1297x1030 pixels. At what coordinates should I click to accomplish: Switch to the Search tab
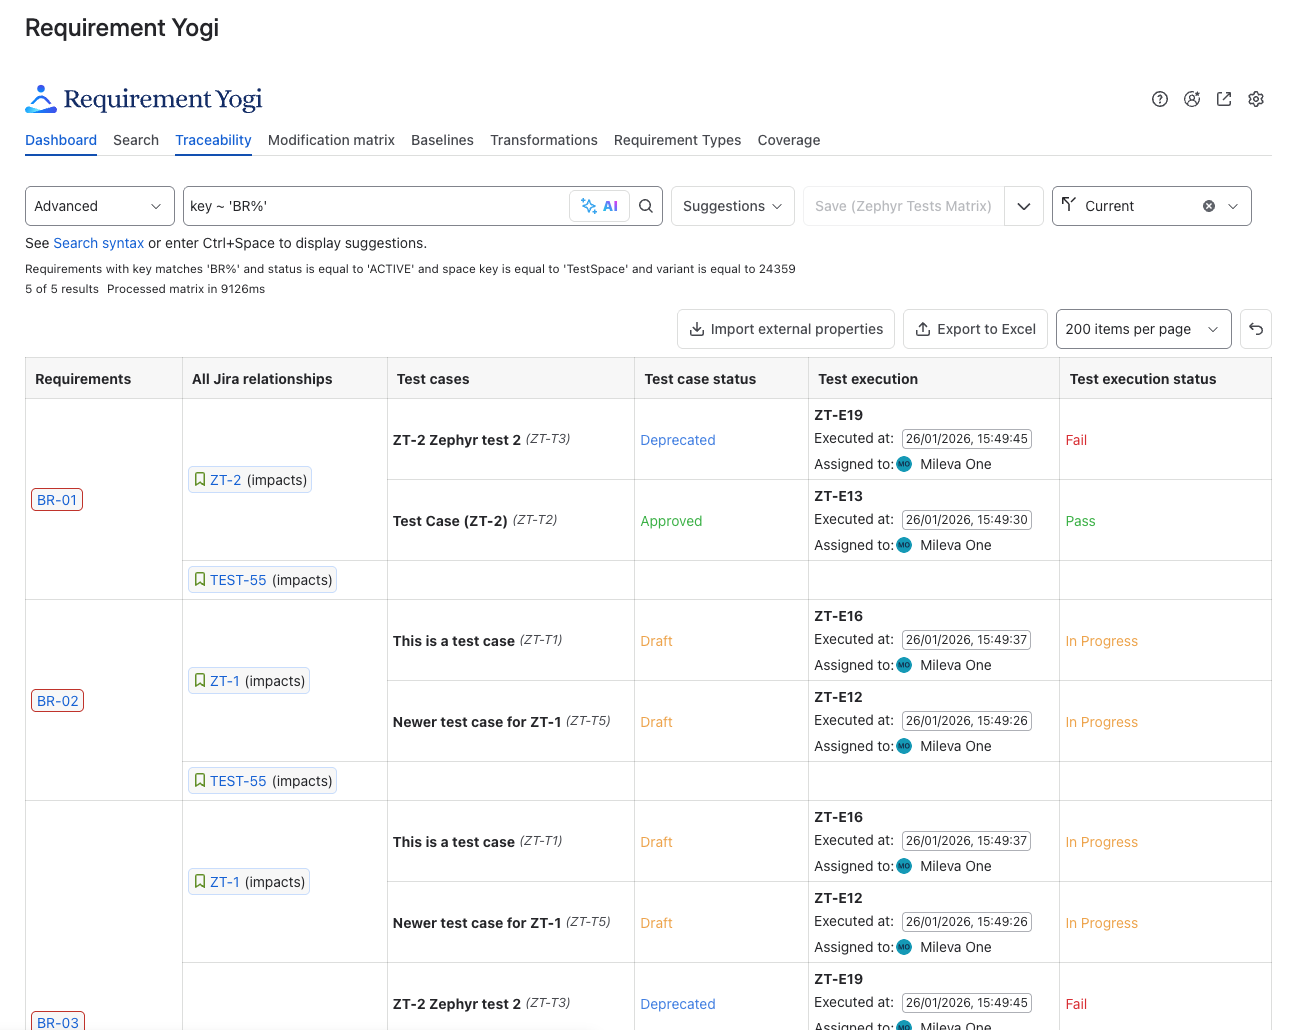136,140
